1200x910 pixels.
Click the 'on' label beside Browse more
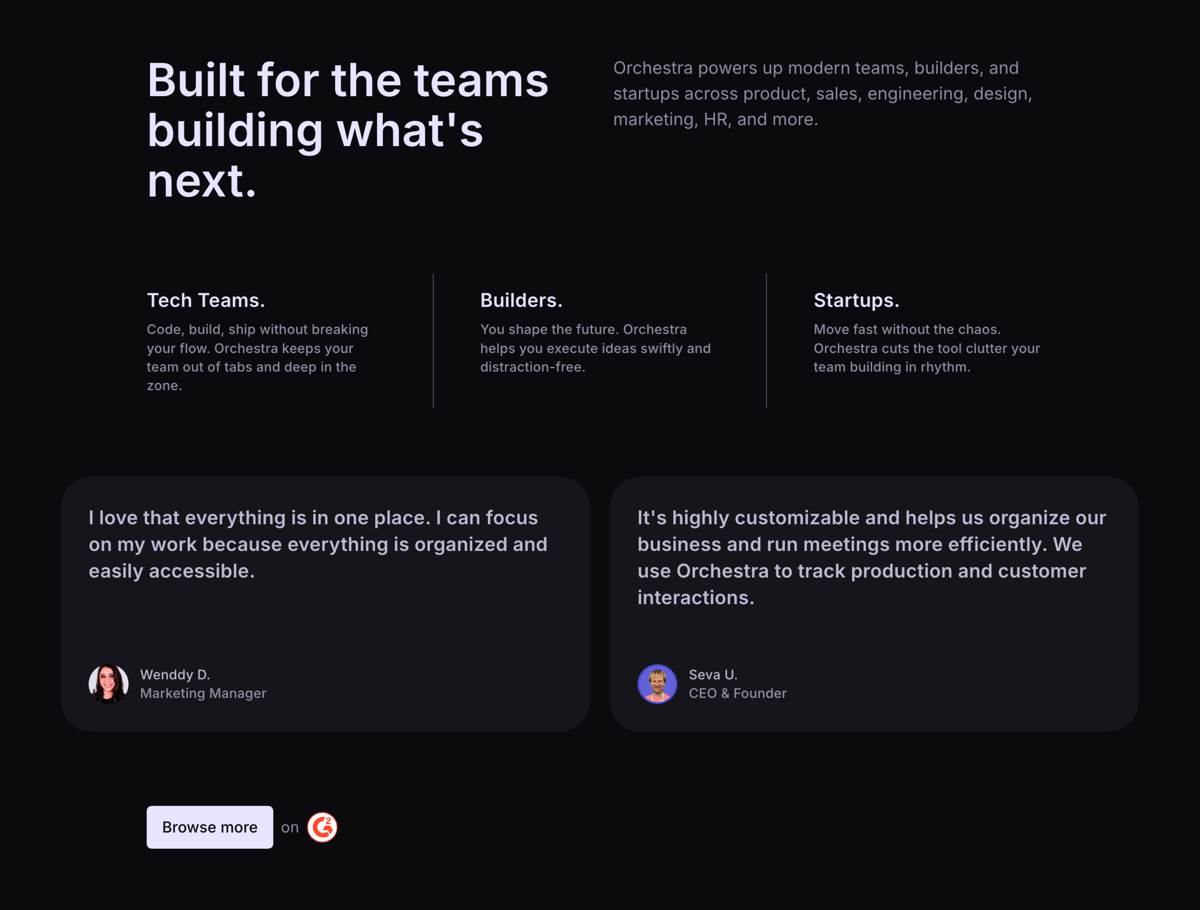click(x=290, y=827)
